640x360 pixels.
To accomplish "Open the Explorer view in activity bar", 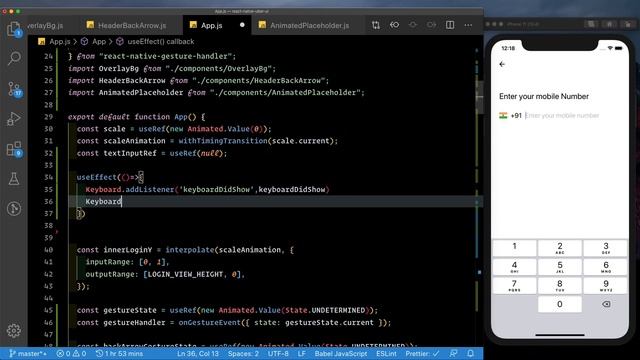I will [14, 29].
